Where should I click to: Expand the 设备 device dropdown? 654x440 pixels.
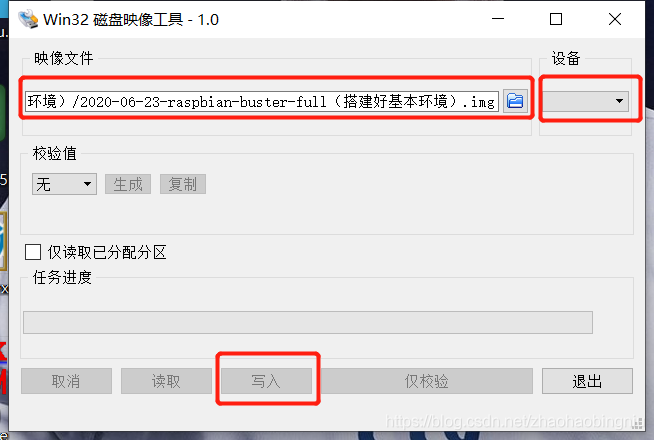(x=585, y=101)
